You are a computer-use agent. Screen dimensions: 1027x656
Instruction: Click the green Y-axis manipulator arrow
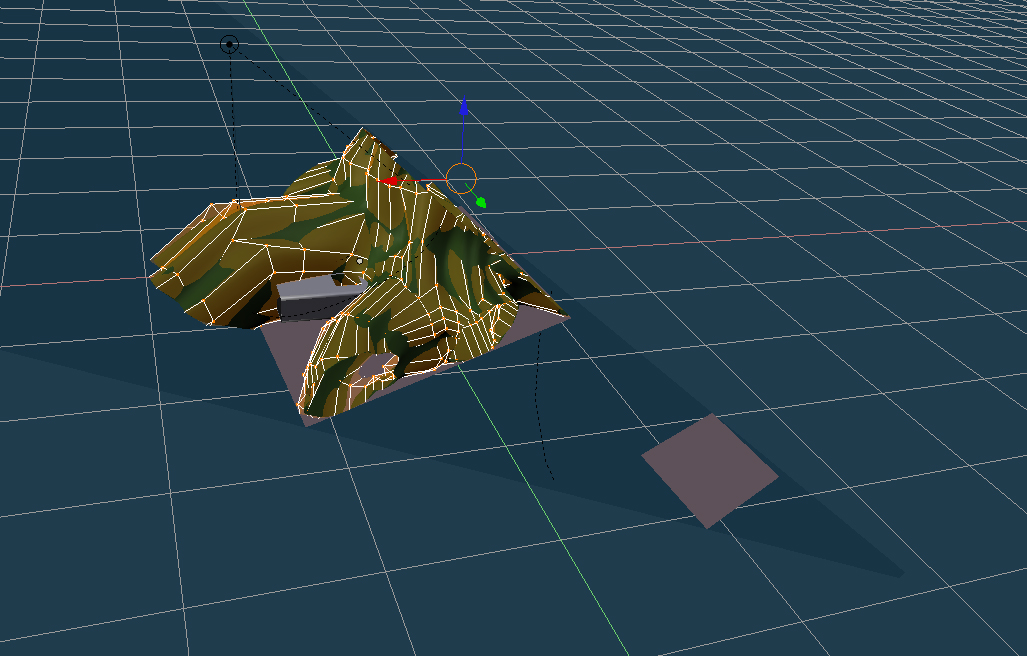tap(481, 202)
